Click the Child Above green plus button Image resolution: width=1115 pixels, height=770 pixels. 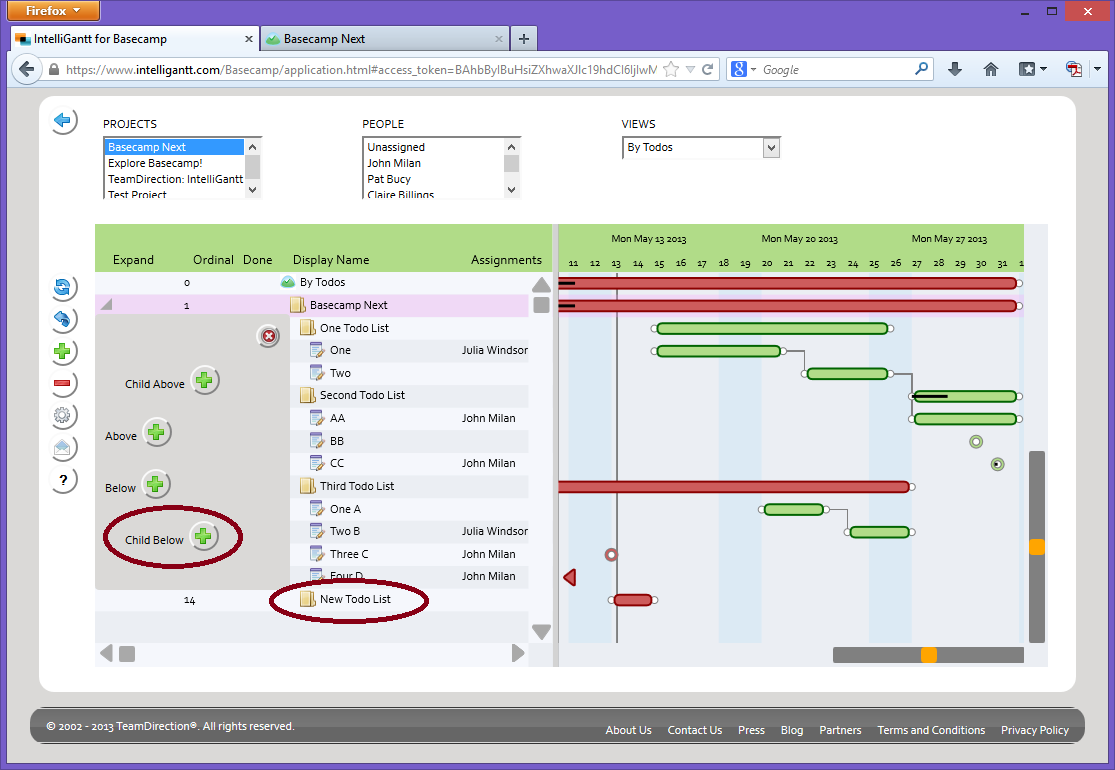pos(205,381)
